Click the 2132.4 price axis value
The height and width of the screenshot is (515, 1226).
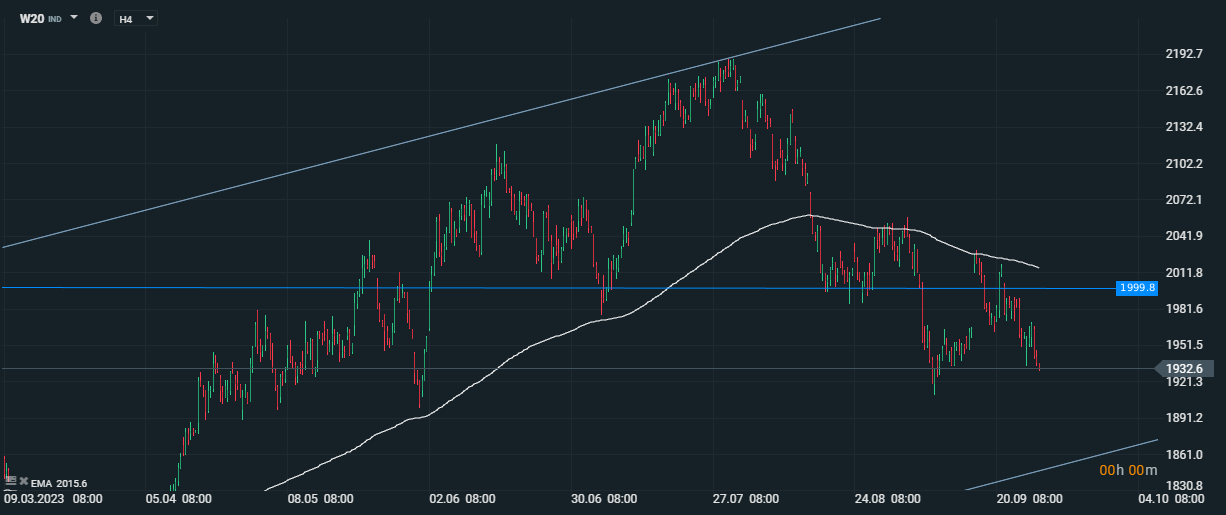click(1183, 127)
